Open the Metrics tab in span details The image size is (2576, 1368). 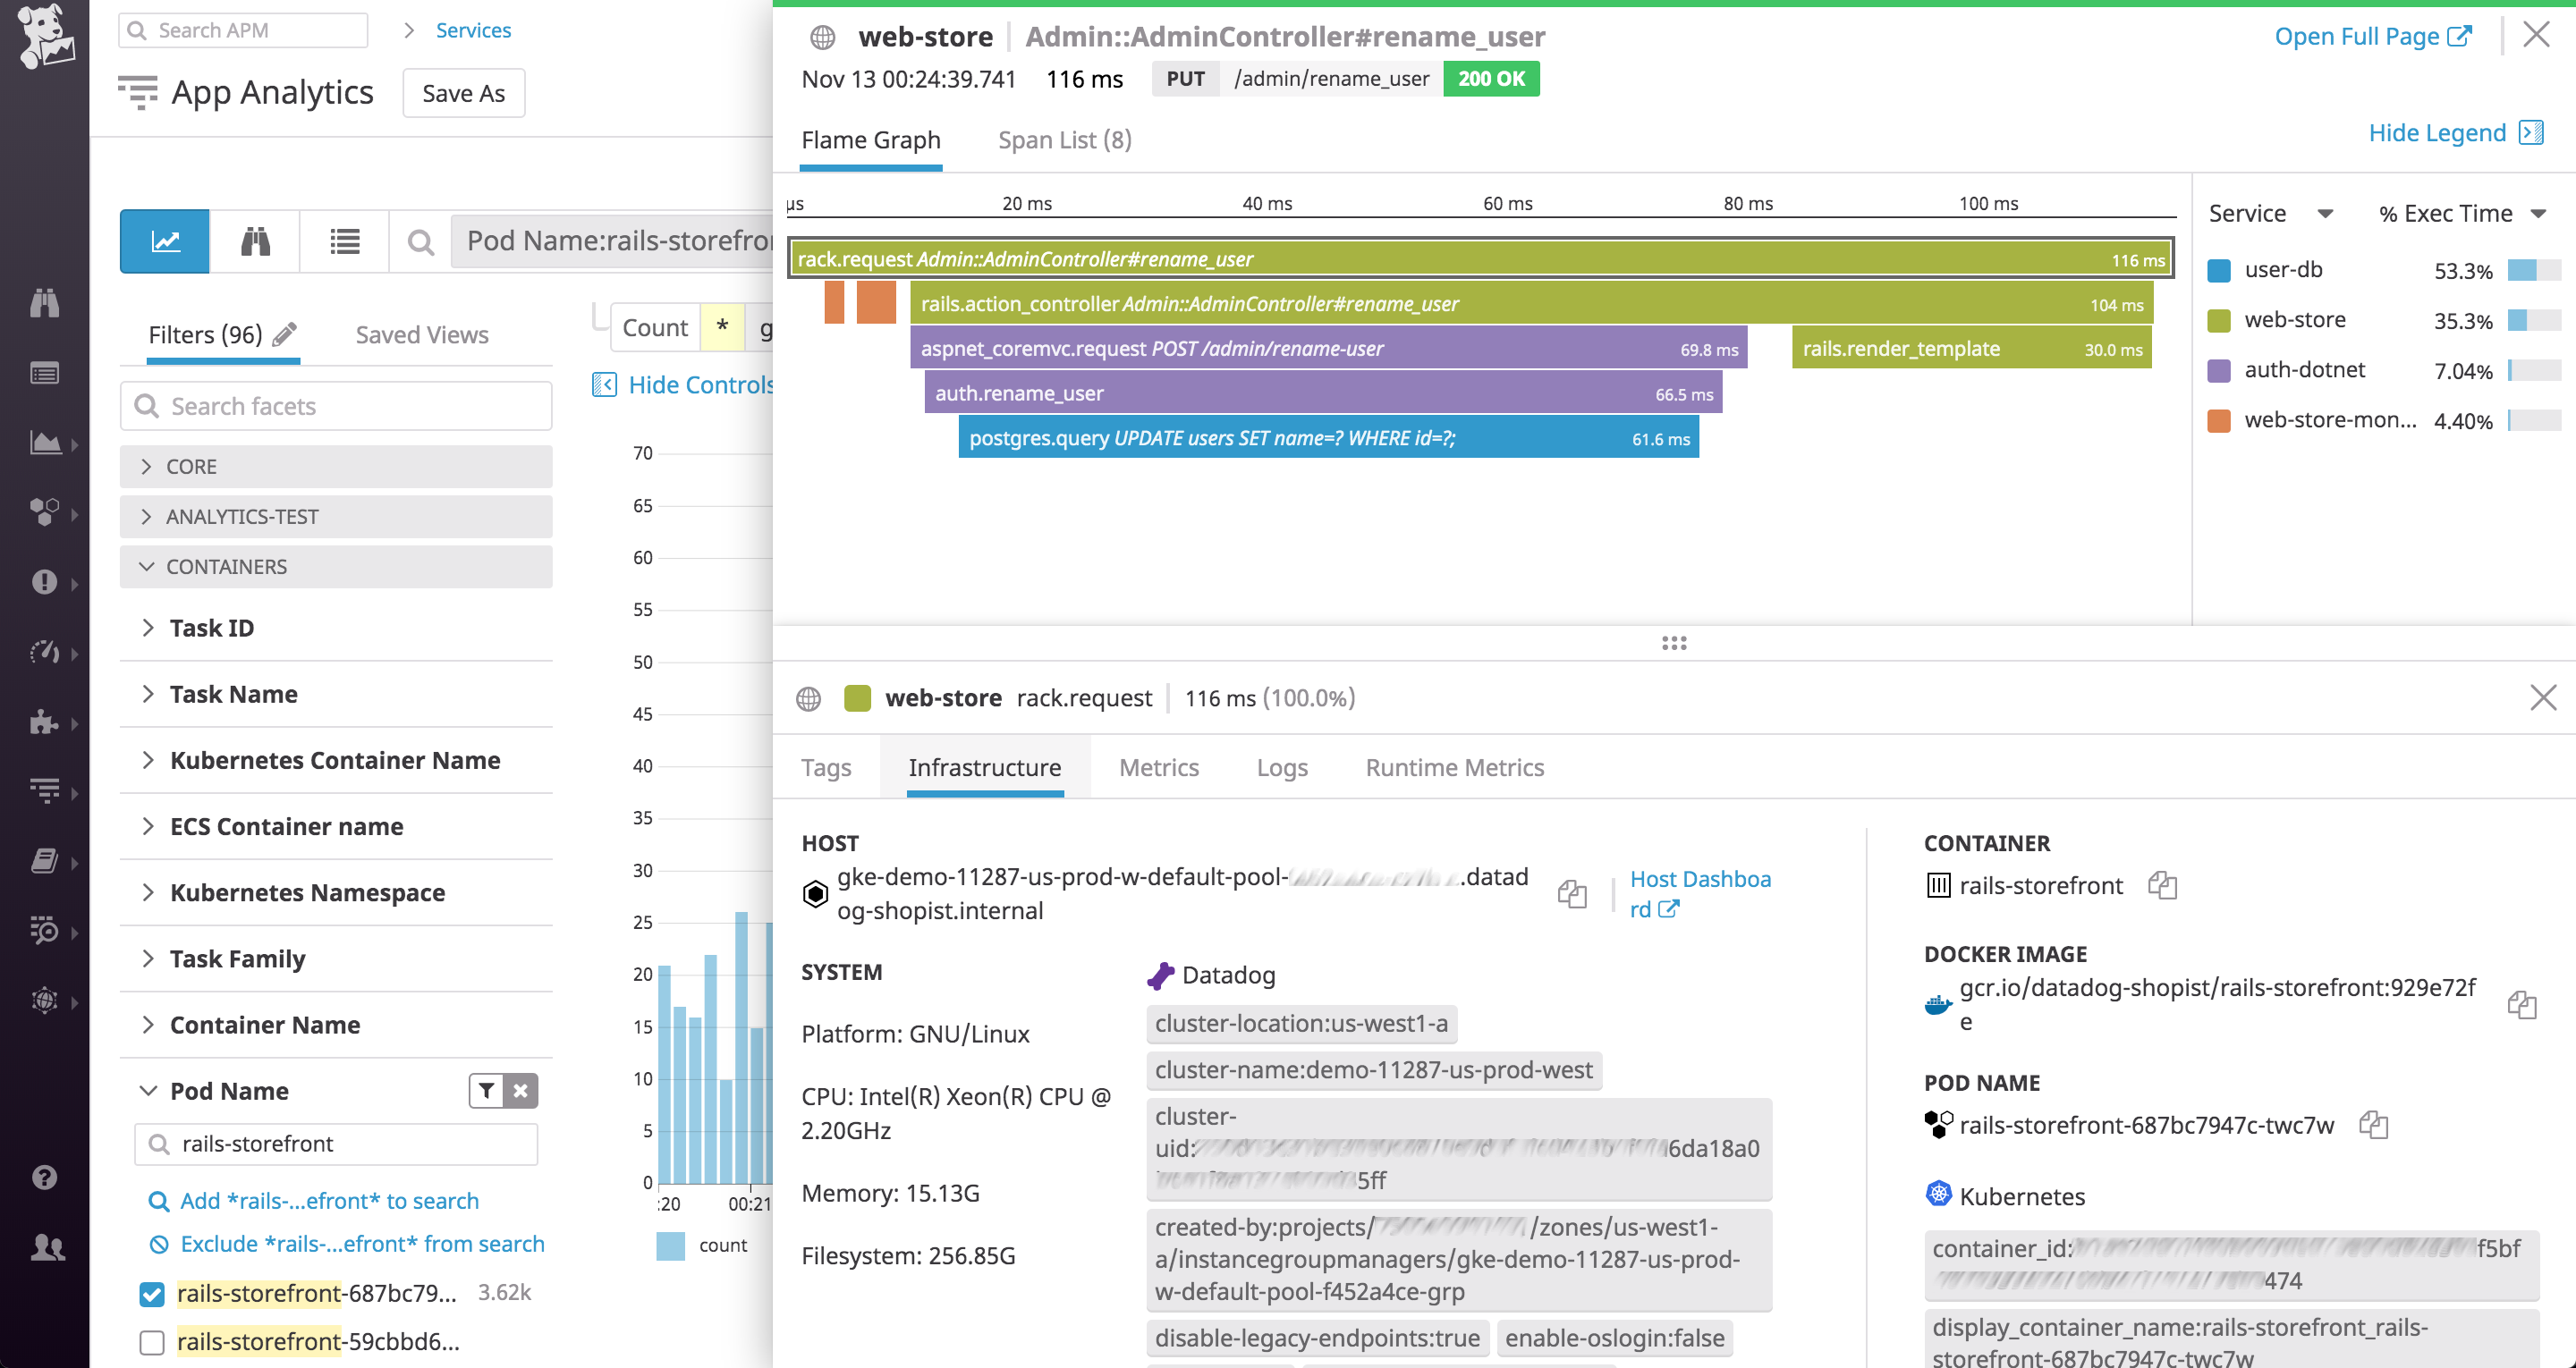coord(1159,767)
